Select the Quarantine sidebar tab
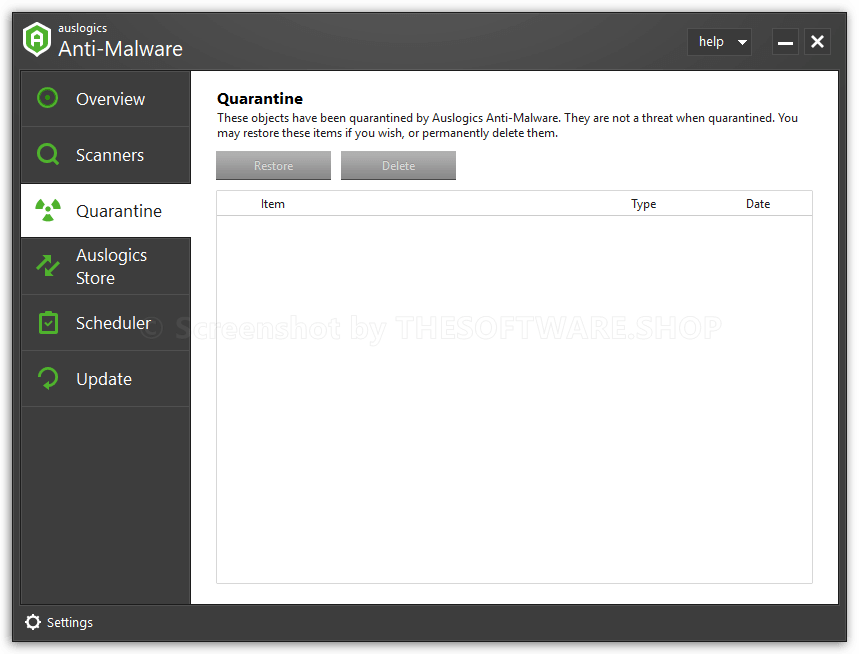 coord(106,211)
